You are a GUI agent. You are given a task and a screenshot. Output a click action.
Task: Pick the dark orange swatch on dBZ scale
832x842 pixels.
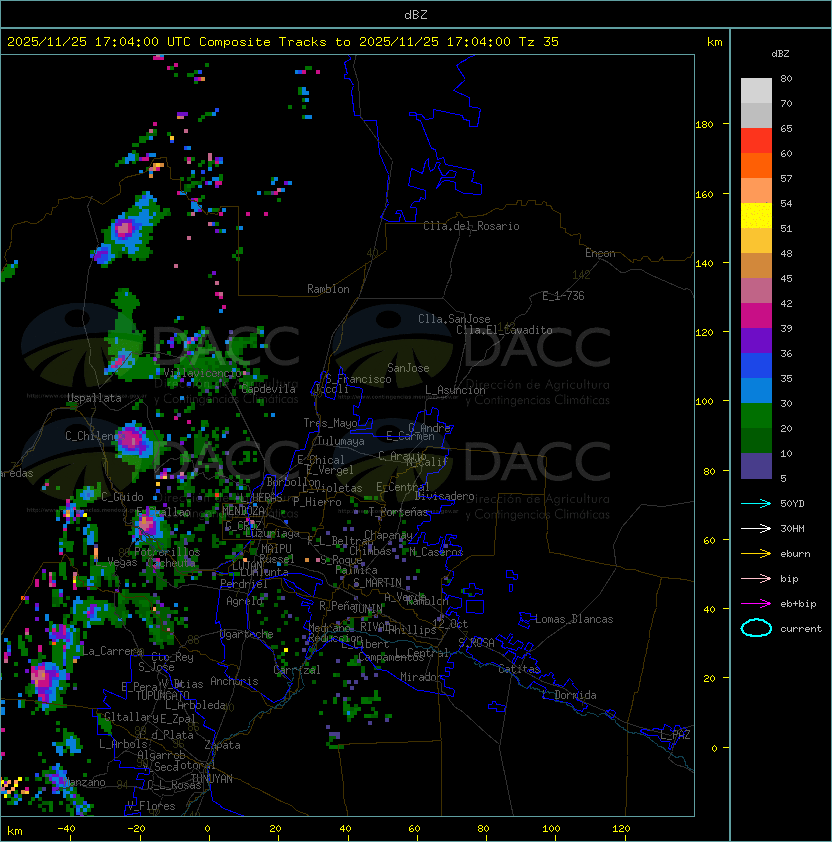(756, 165)
